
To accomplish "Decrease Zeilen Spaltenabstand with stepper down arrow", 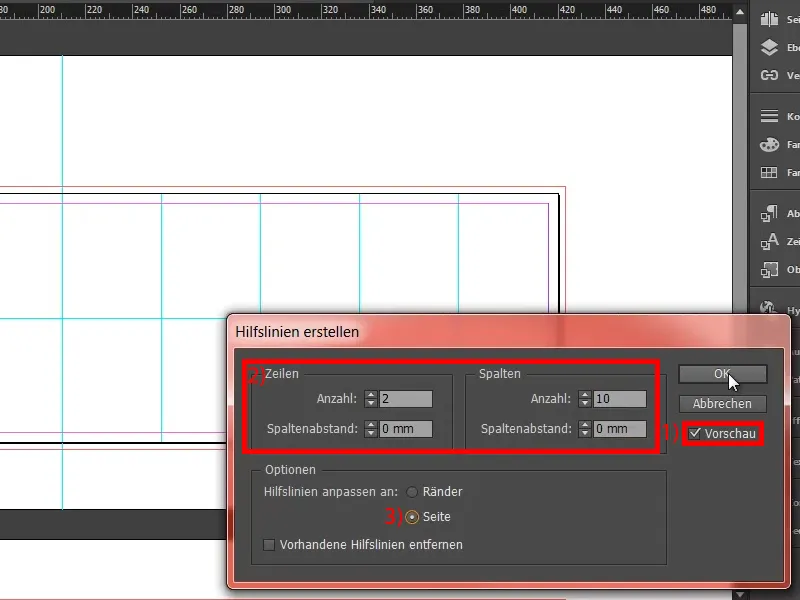I will 371,433.
